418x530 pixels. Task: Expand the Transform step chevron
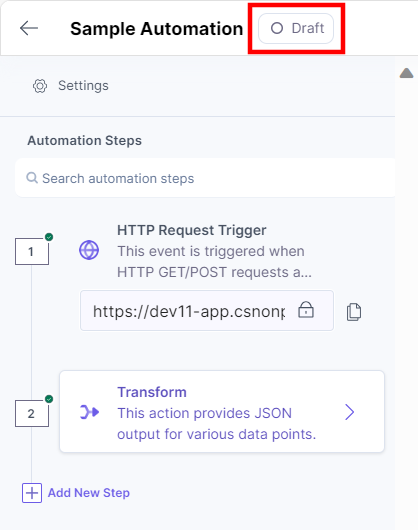[349, 412]
